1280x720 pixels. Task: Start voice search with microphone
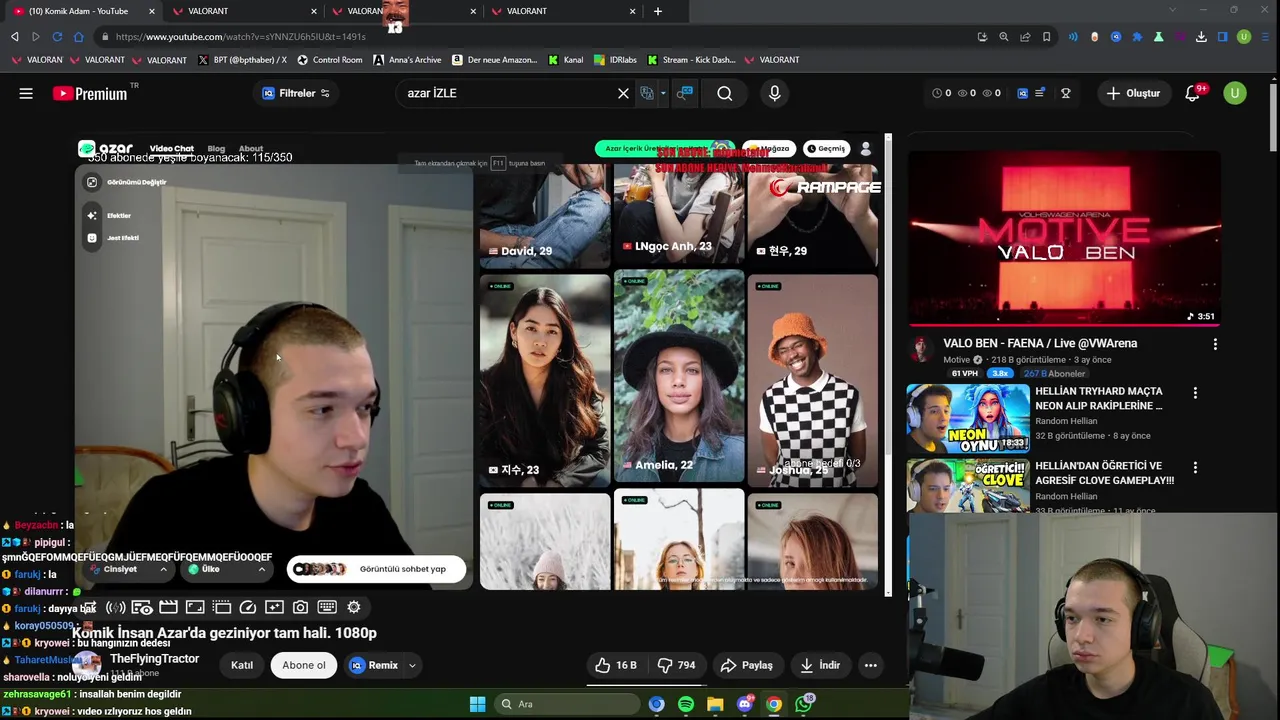click(x=774, y=93)
